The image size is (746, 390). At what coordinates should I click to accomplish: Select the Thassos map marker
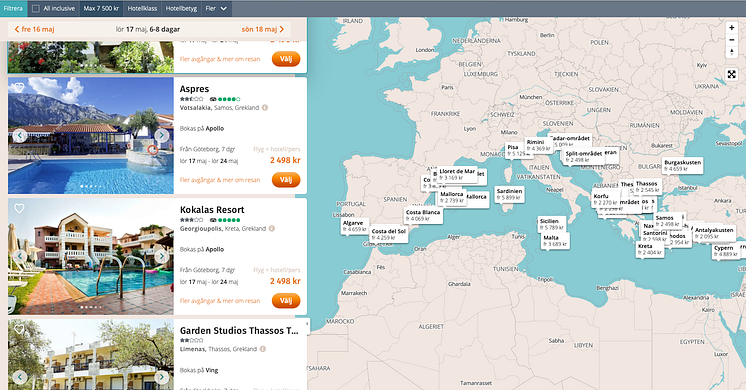647,186
